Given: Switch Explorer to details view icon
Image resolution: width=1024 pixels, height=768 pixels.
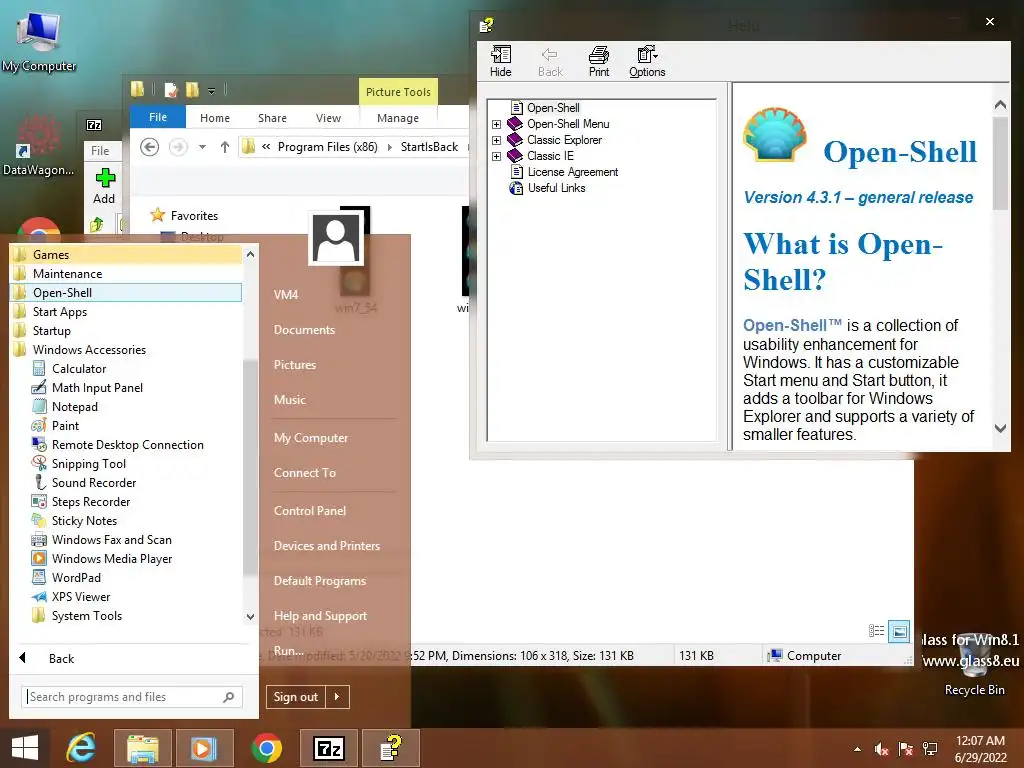Looking at the screenshot, I should tap(876, 631).
